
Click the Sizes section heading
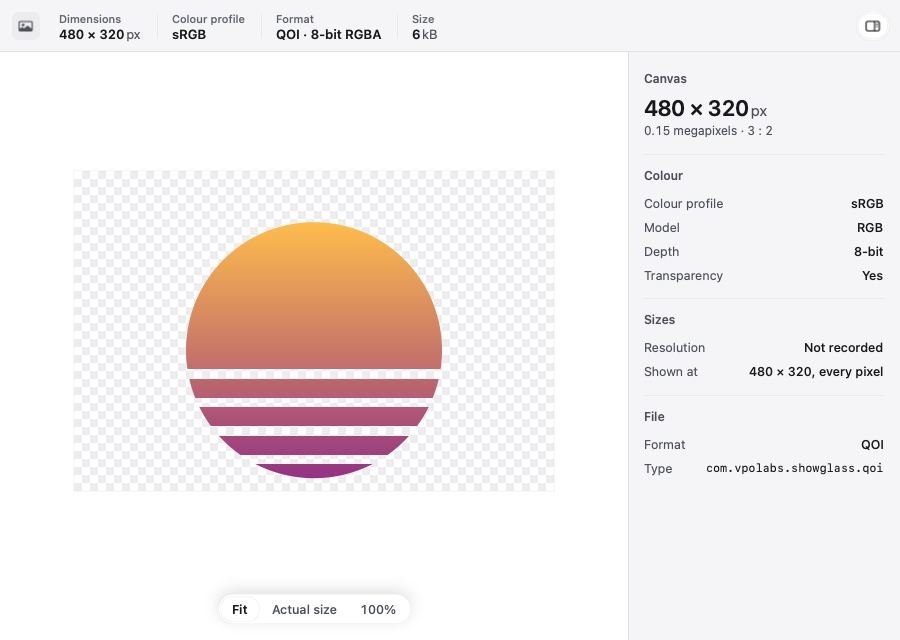coord(659,320)
